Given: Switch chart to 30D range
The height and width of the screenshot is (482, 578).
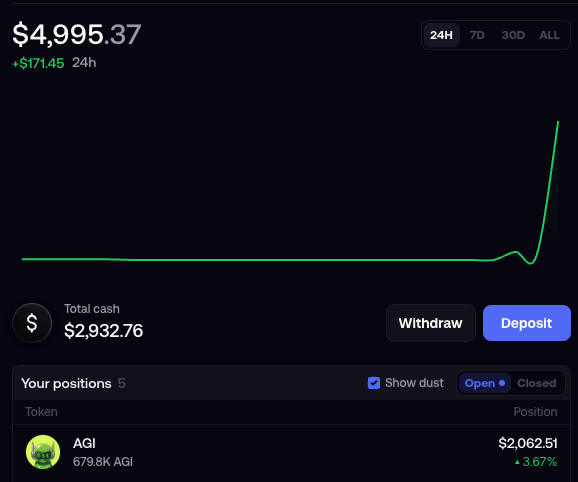Looking at the screenshot, I should coord(513,35).
